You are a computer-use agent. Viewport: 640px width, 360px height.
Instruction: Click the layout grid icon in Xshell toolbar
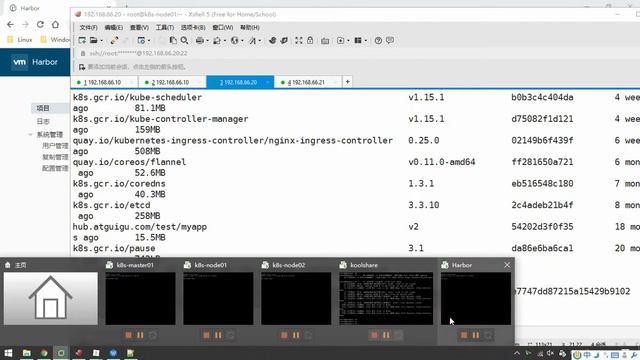click(358, 40)
